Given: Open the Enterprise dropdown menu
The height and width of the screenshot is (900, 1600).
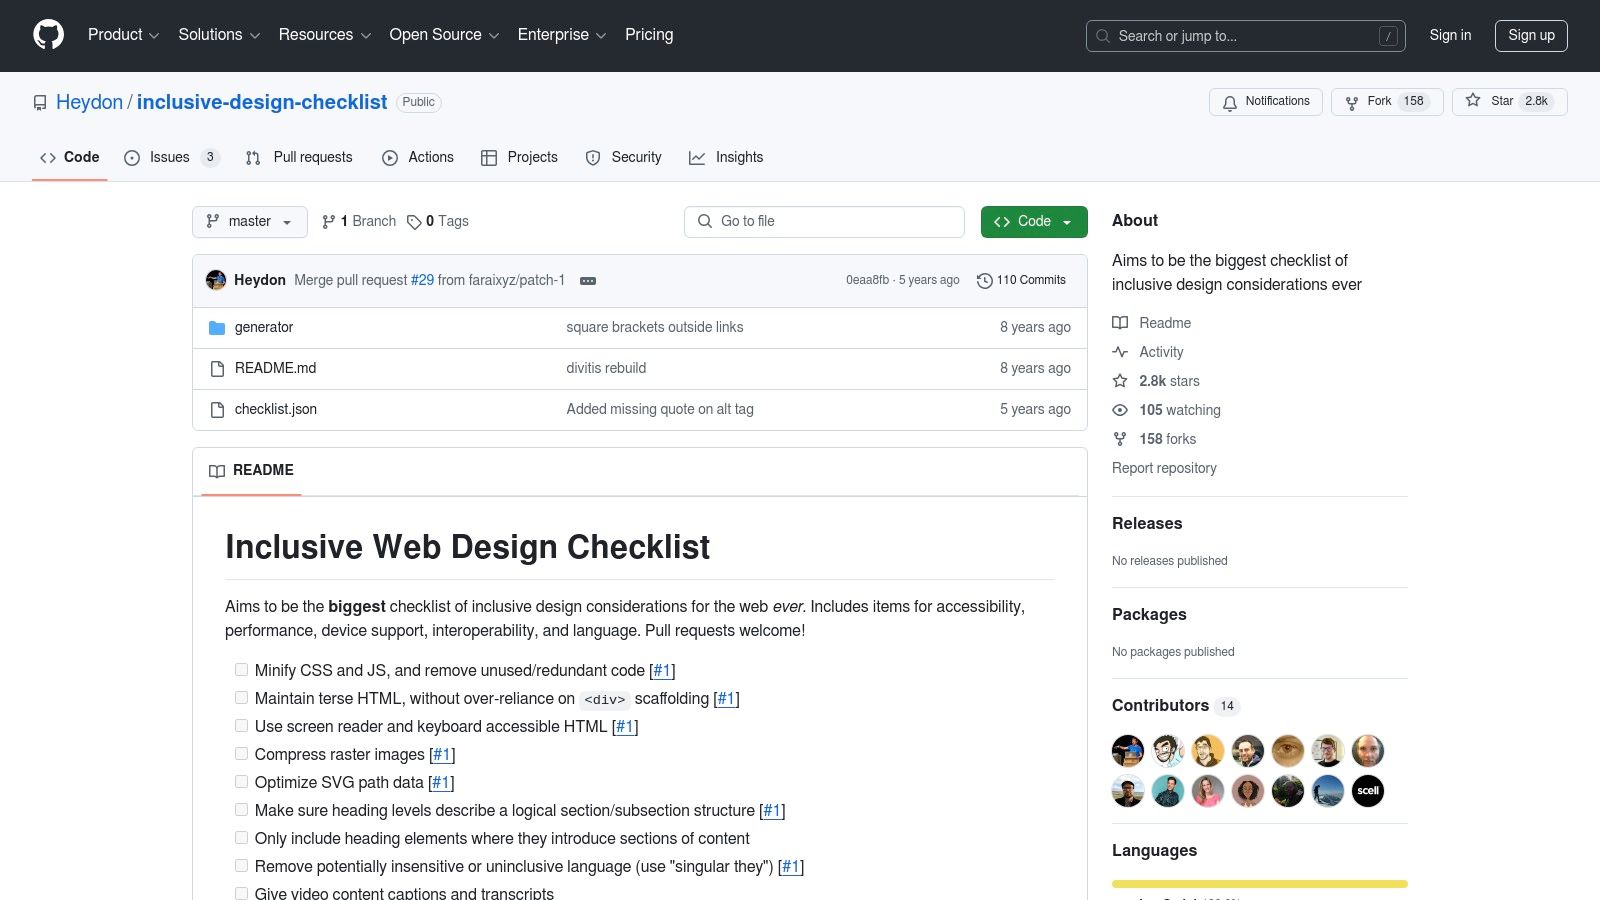Looking at the screenshot, I should coord(562,35).
